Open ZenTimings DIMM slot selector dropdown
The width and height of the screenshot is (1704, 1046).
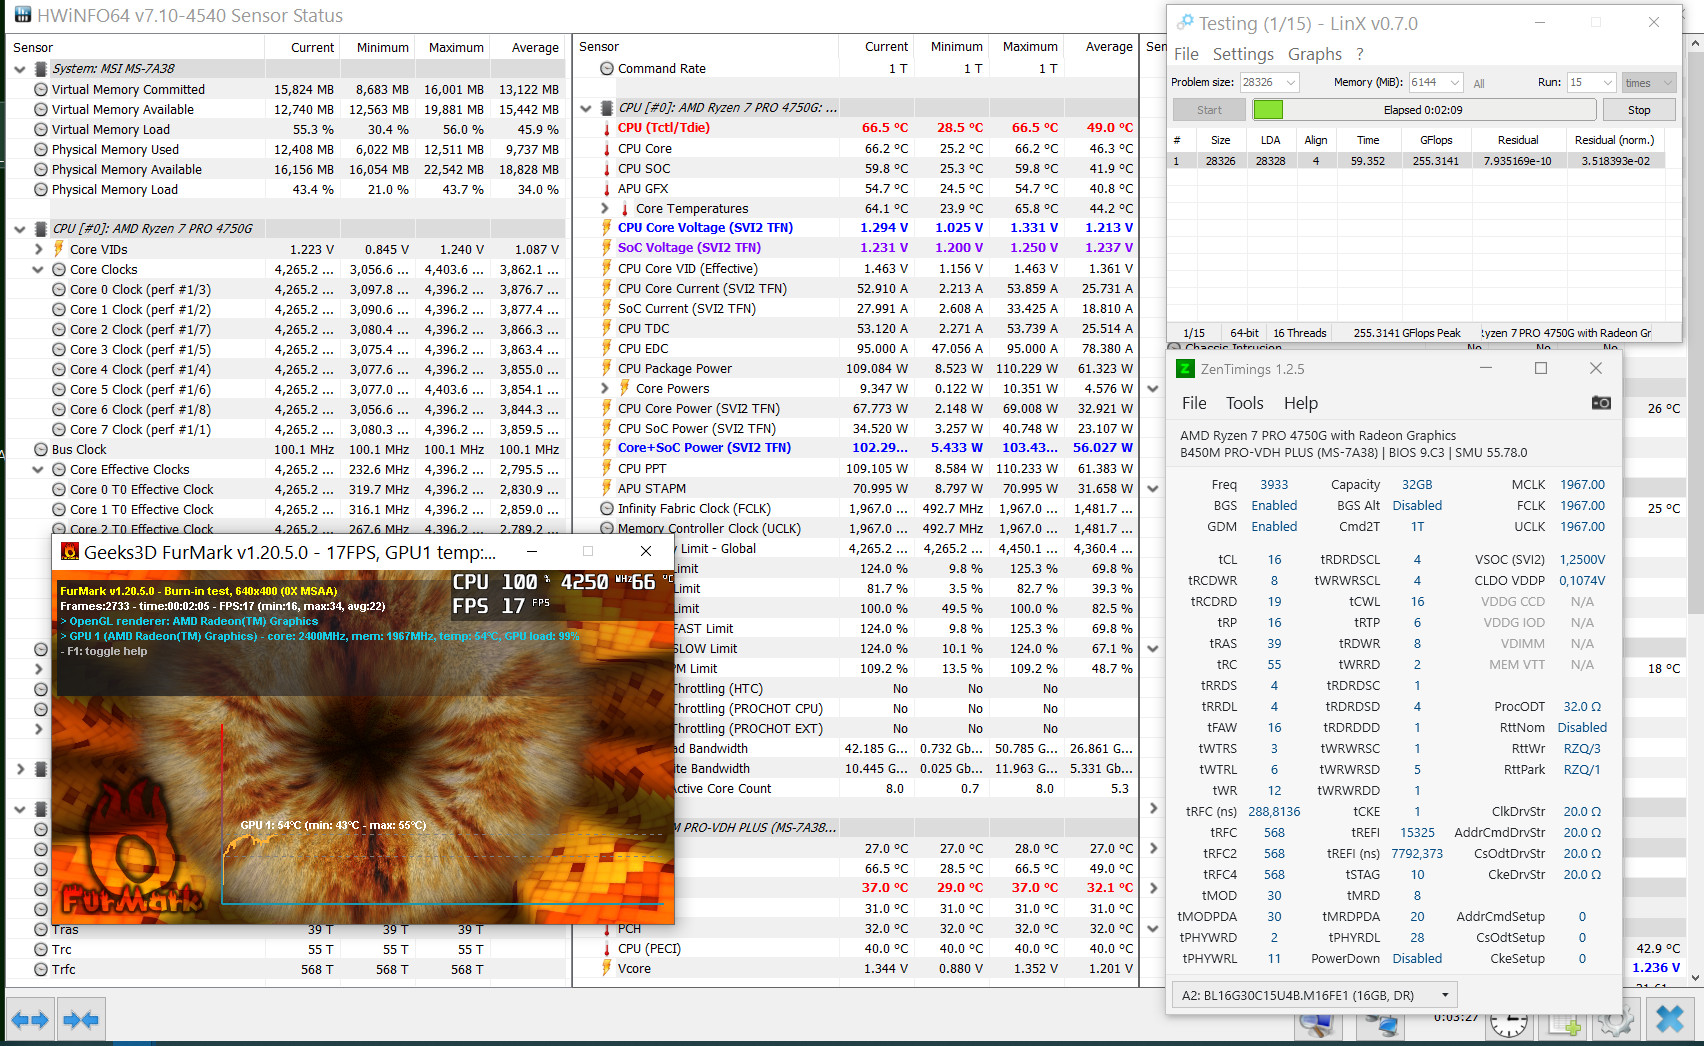point(1444,995)
